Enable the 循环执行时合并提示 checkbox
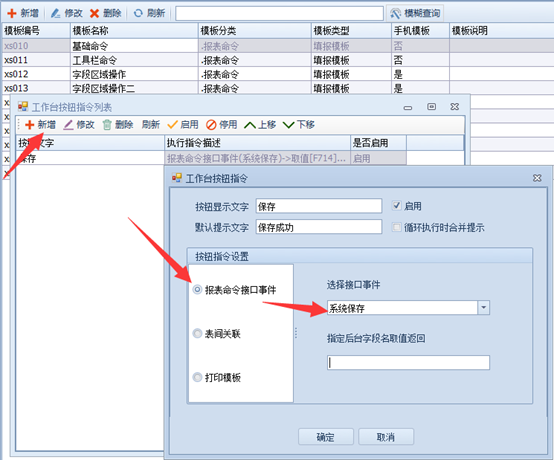 point(397,227)
